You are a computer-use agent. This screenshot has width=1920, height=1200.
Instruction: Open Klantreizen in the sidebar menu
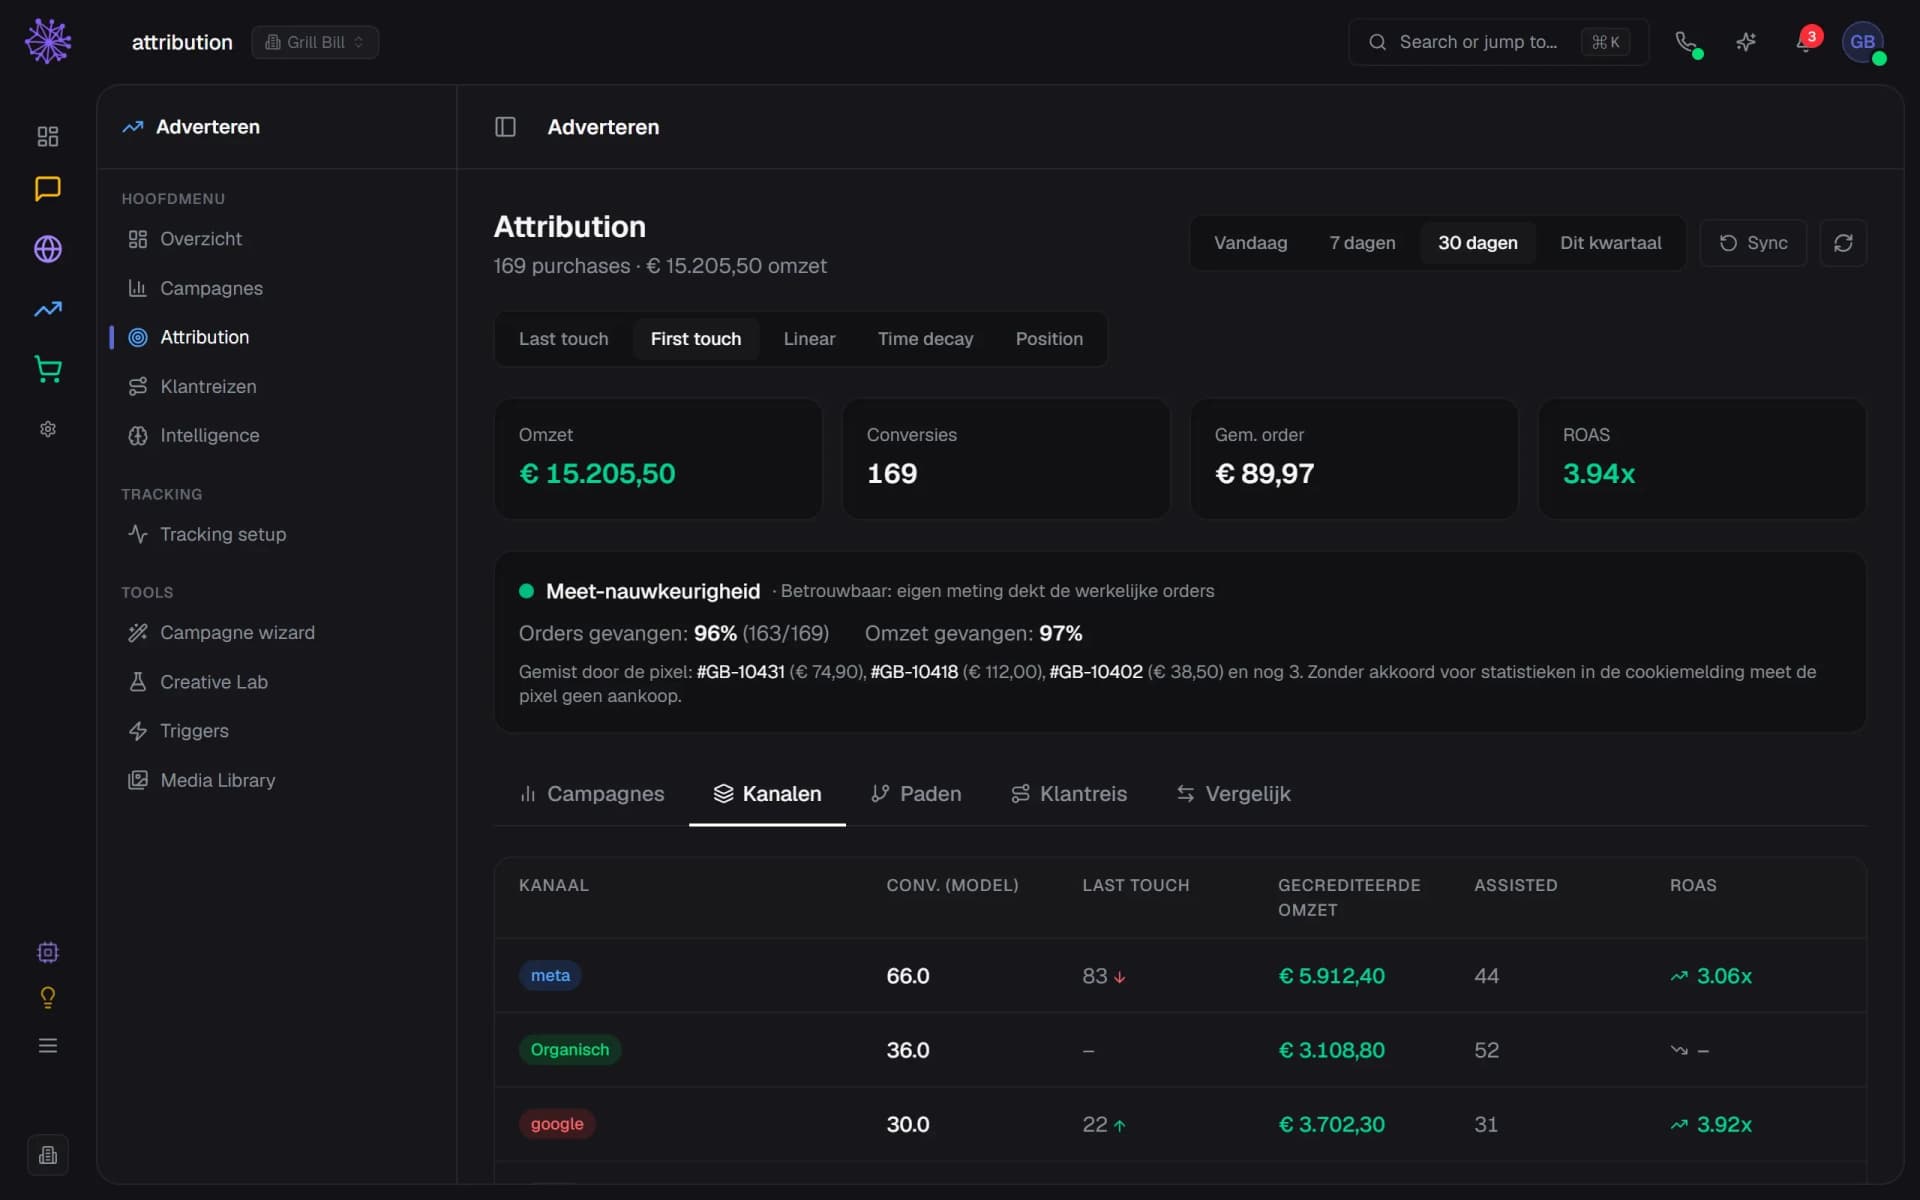277,386
